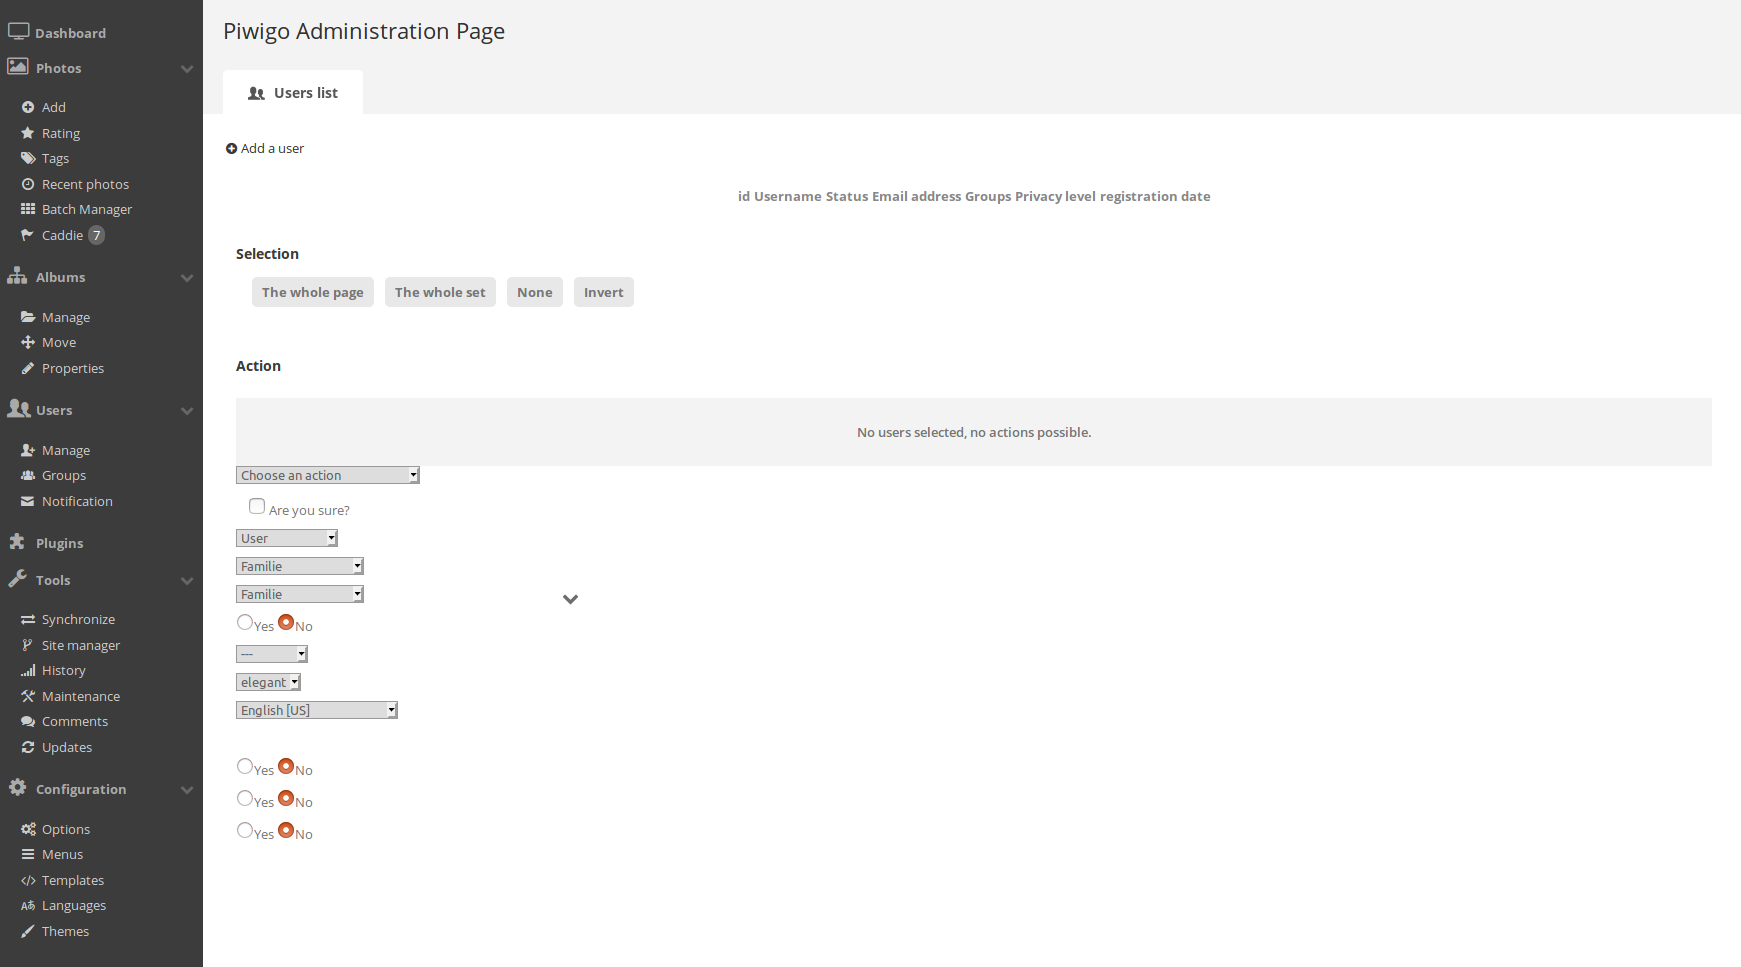Click the chevron beside the Familie dropdowns
This screenshot has height=967, width=1741.
pyautogui.click(x=570, y=599)
